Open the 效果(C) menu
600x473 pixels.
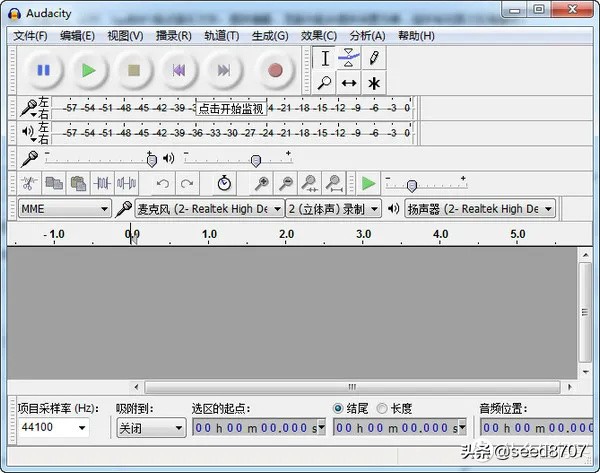(x=318, y=35)
